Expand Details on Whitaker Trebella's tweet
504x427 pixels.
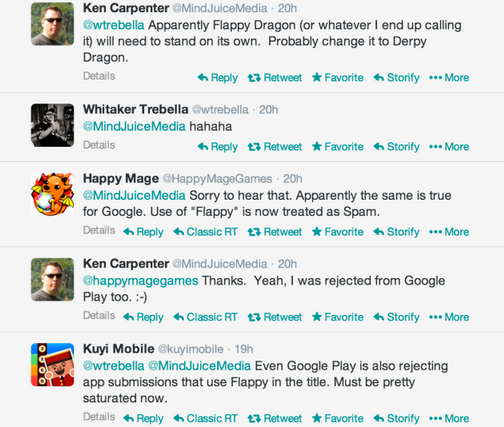[x=99, y=145]
